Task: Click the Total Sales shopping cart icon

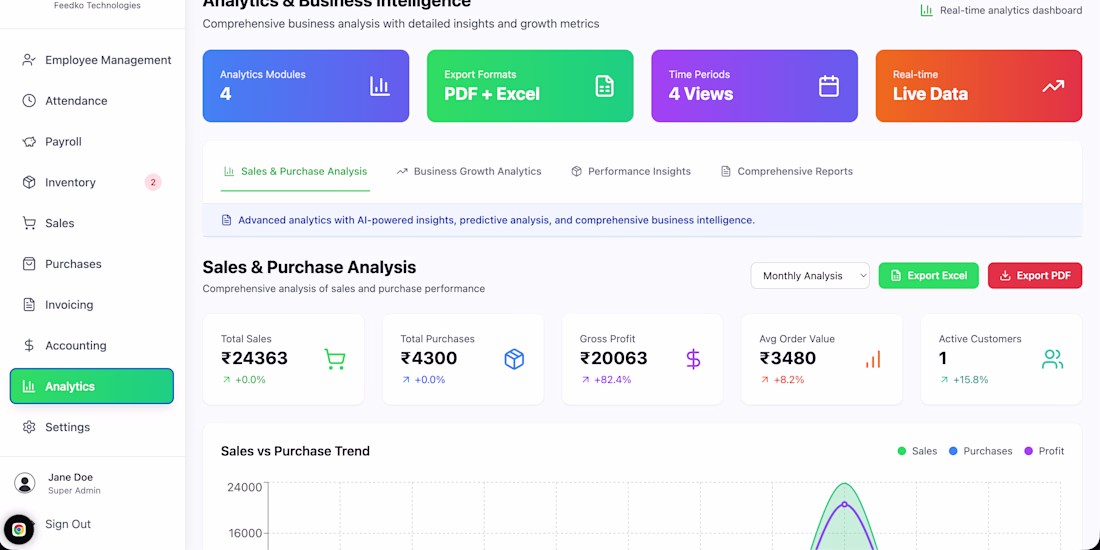Action: 335,359
